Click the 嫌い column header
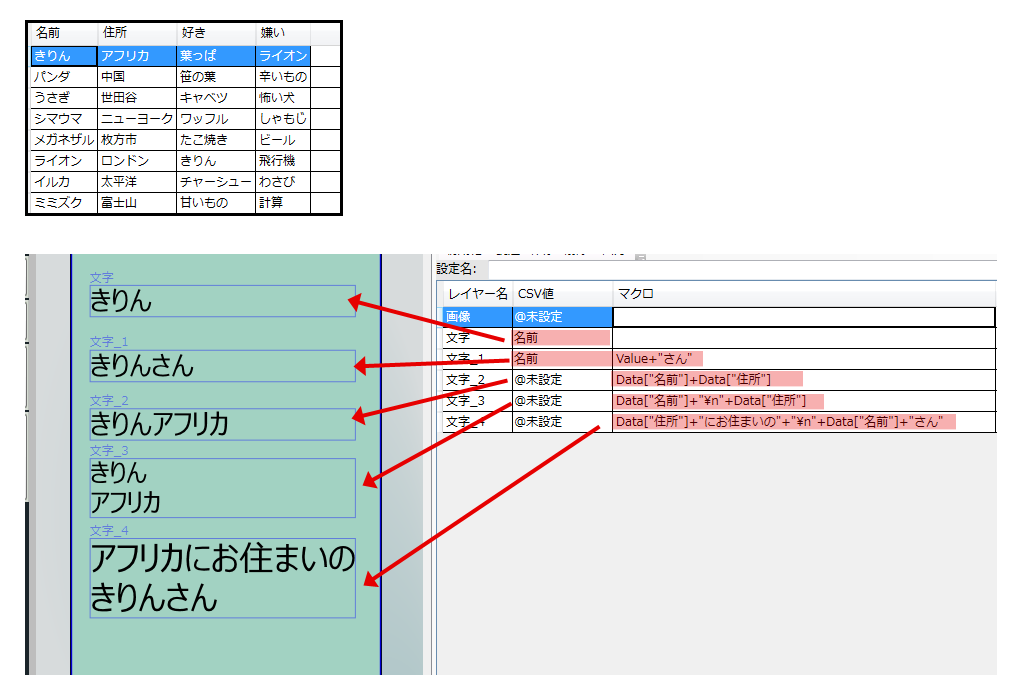This screenshot has height=675, width=1023. [282, 33]
